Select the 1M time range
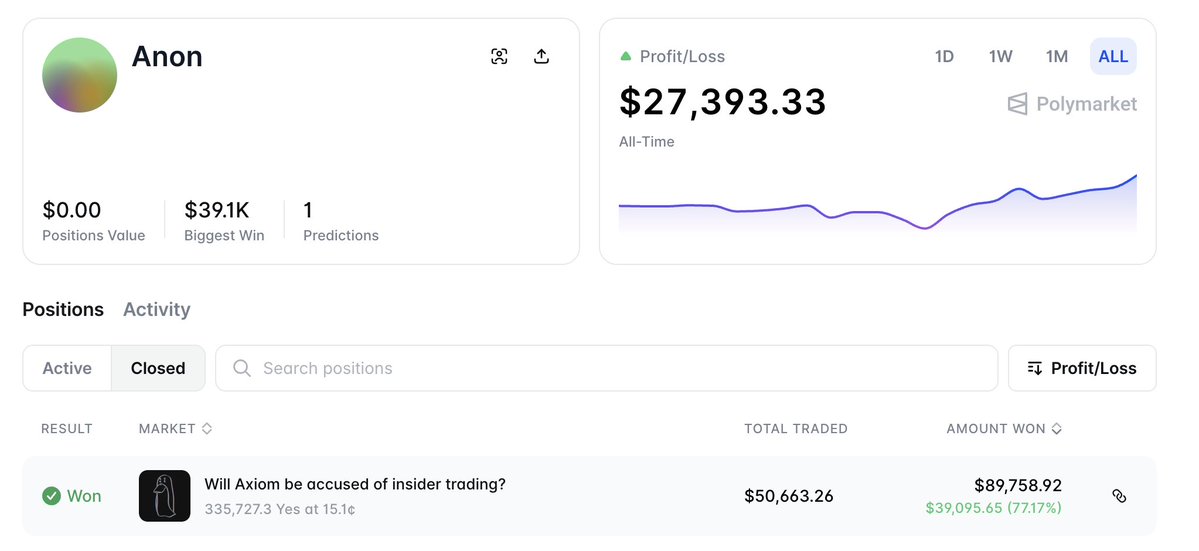Viewport: 1199px width, 551px height. click(x=1057, y=57)
